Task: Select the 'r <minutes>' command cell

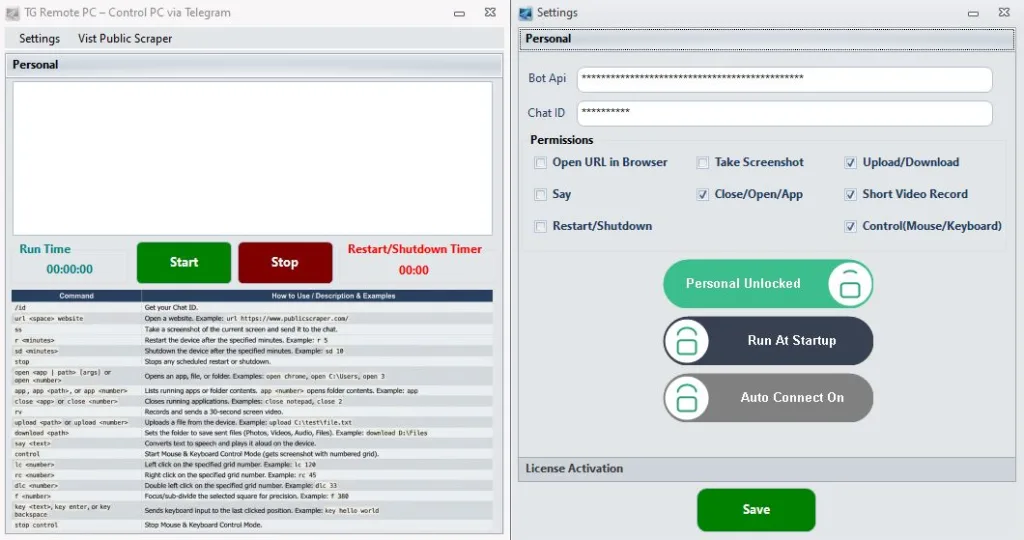Action: point(76,340)
